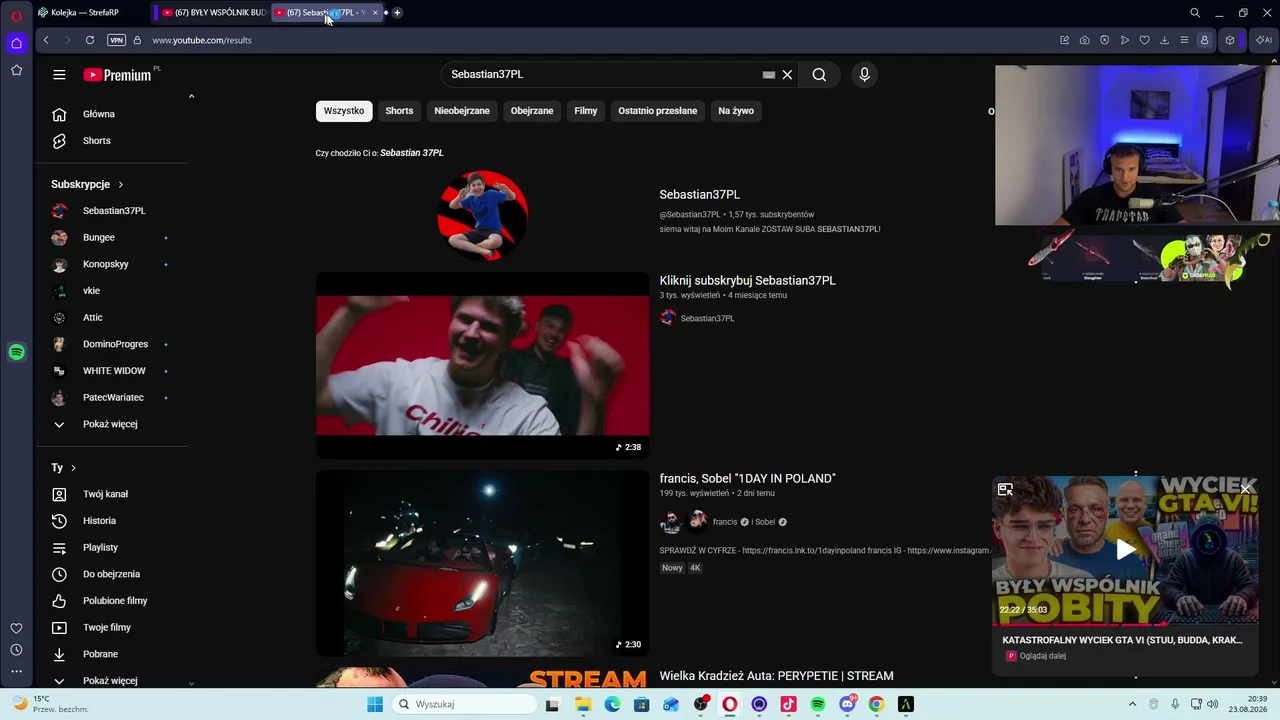Open suggested search Sebastian 37PL
Screen dimensions: 1280x720
coord(412,153)
